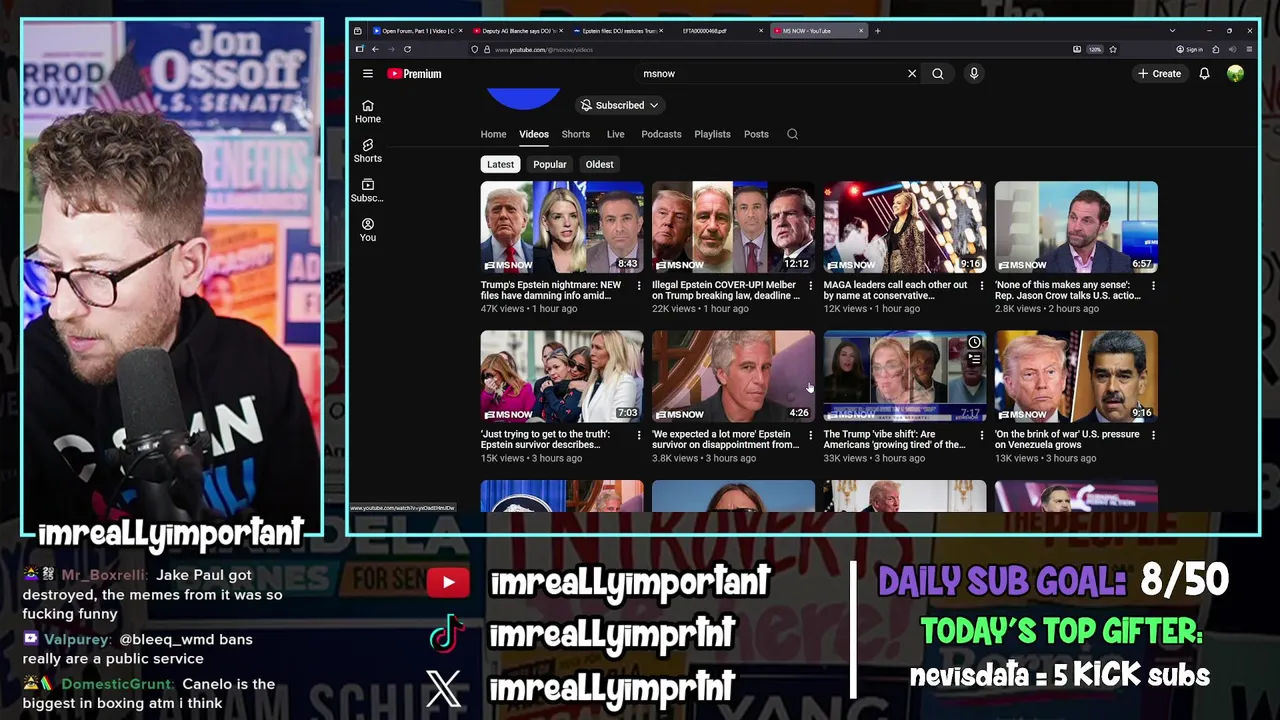
Task: Sort videos by Oldest
Action: coord(599,164)
